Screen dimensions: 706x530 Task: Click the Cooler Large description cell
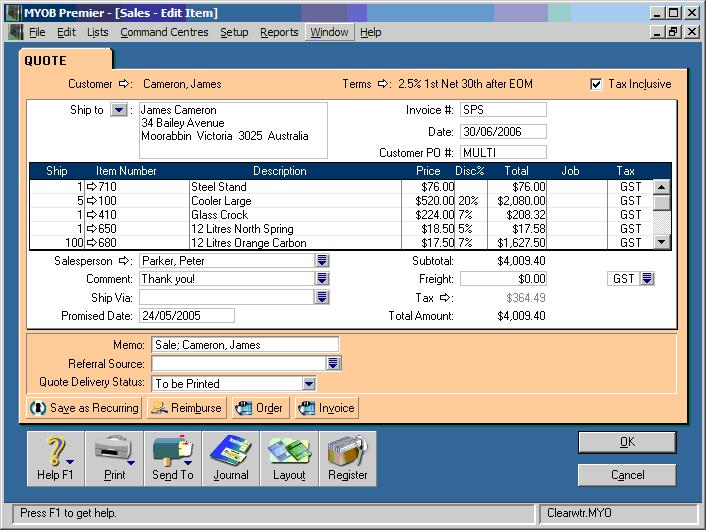click(295, 200)
